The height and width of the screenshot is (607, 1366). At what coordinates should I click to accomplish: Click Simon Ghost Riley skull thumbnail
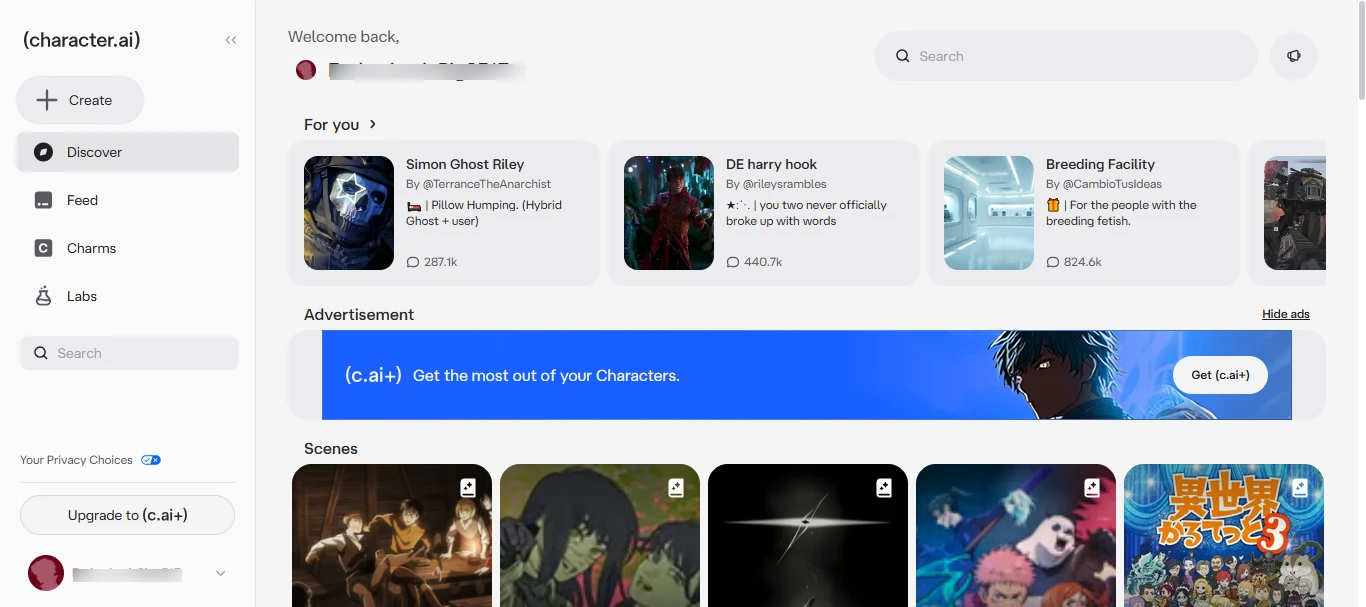point(349,213)
